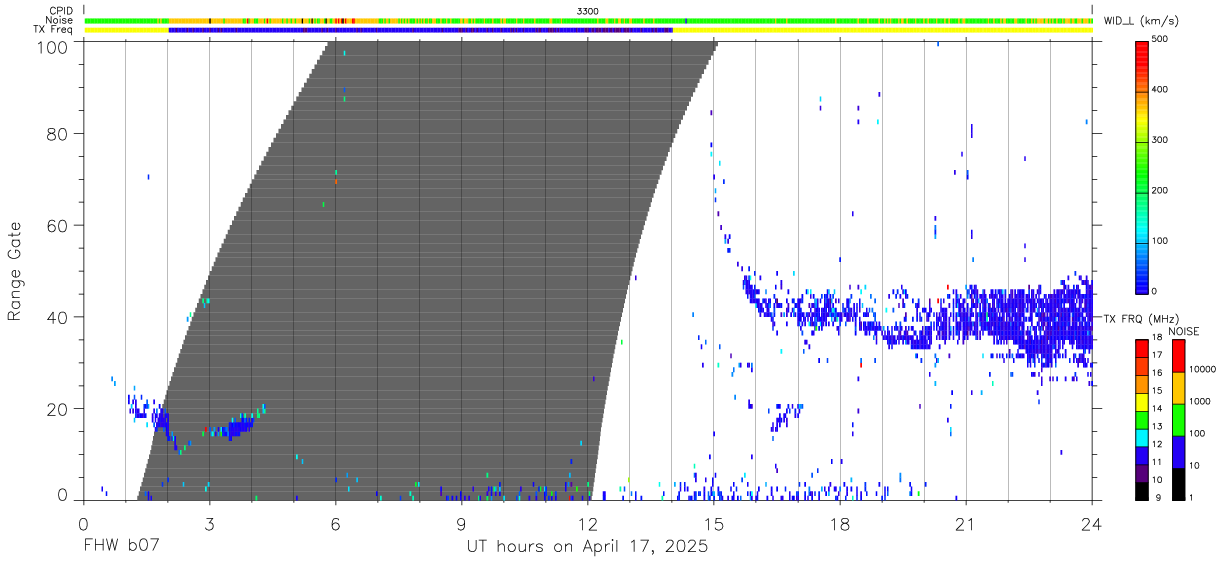Click the 3 hour tick label
1228x567 pixels.
[209, 524]
